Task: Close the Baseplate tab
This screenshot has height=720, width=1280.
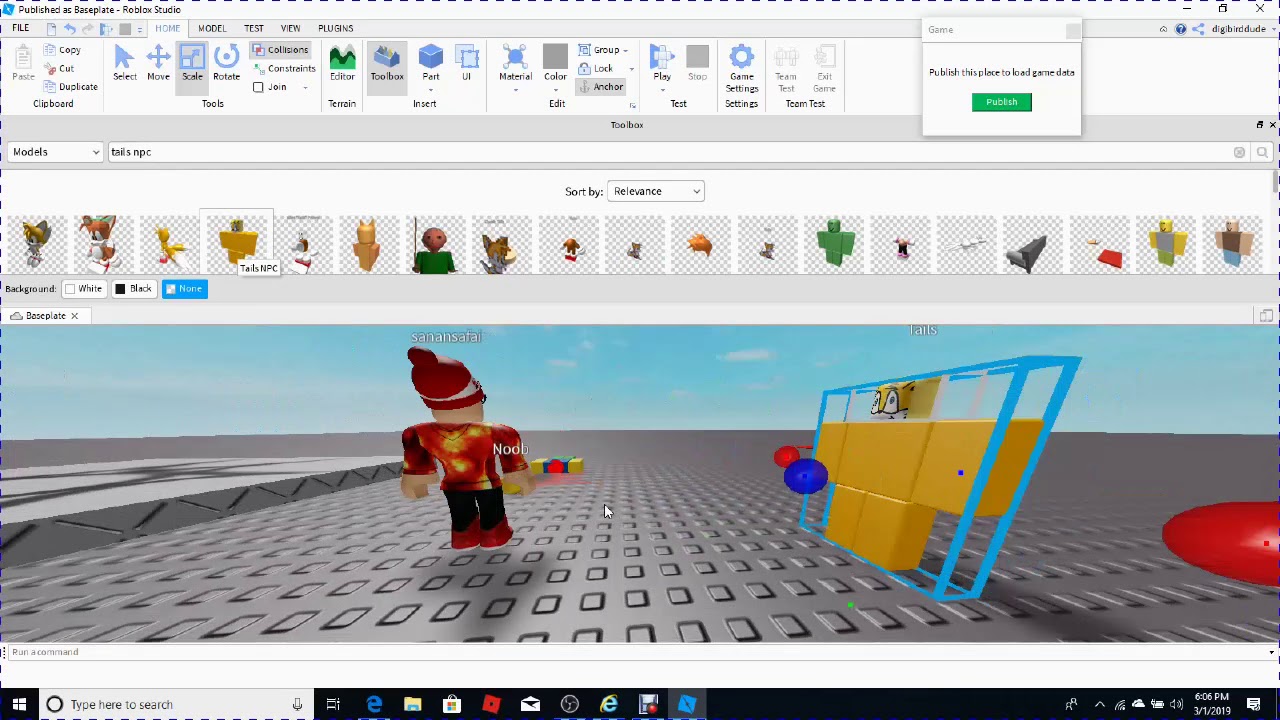Action: click(74, 316)
